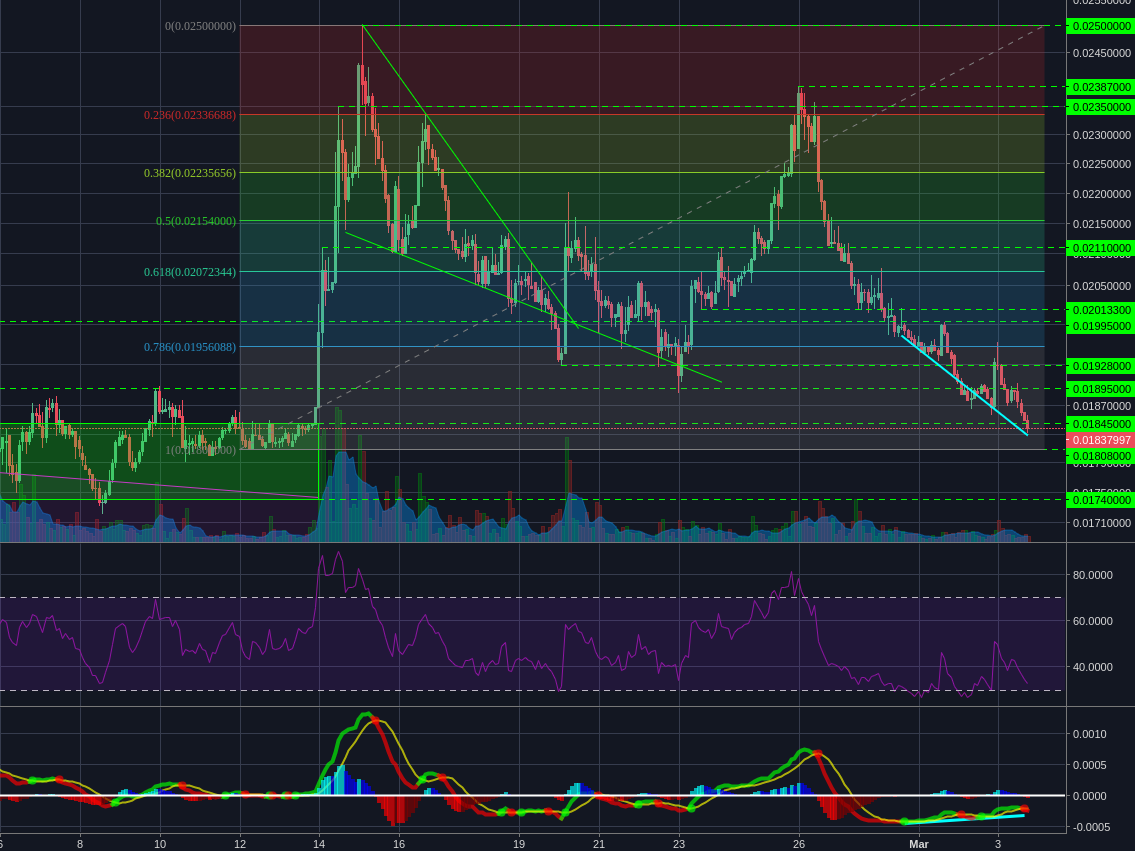Click the RSI 60.0000 scale value
The width and height of the screenshot is (1135, 851).
(x=1092, y=621)
